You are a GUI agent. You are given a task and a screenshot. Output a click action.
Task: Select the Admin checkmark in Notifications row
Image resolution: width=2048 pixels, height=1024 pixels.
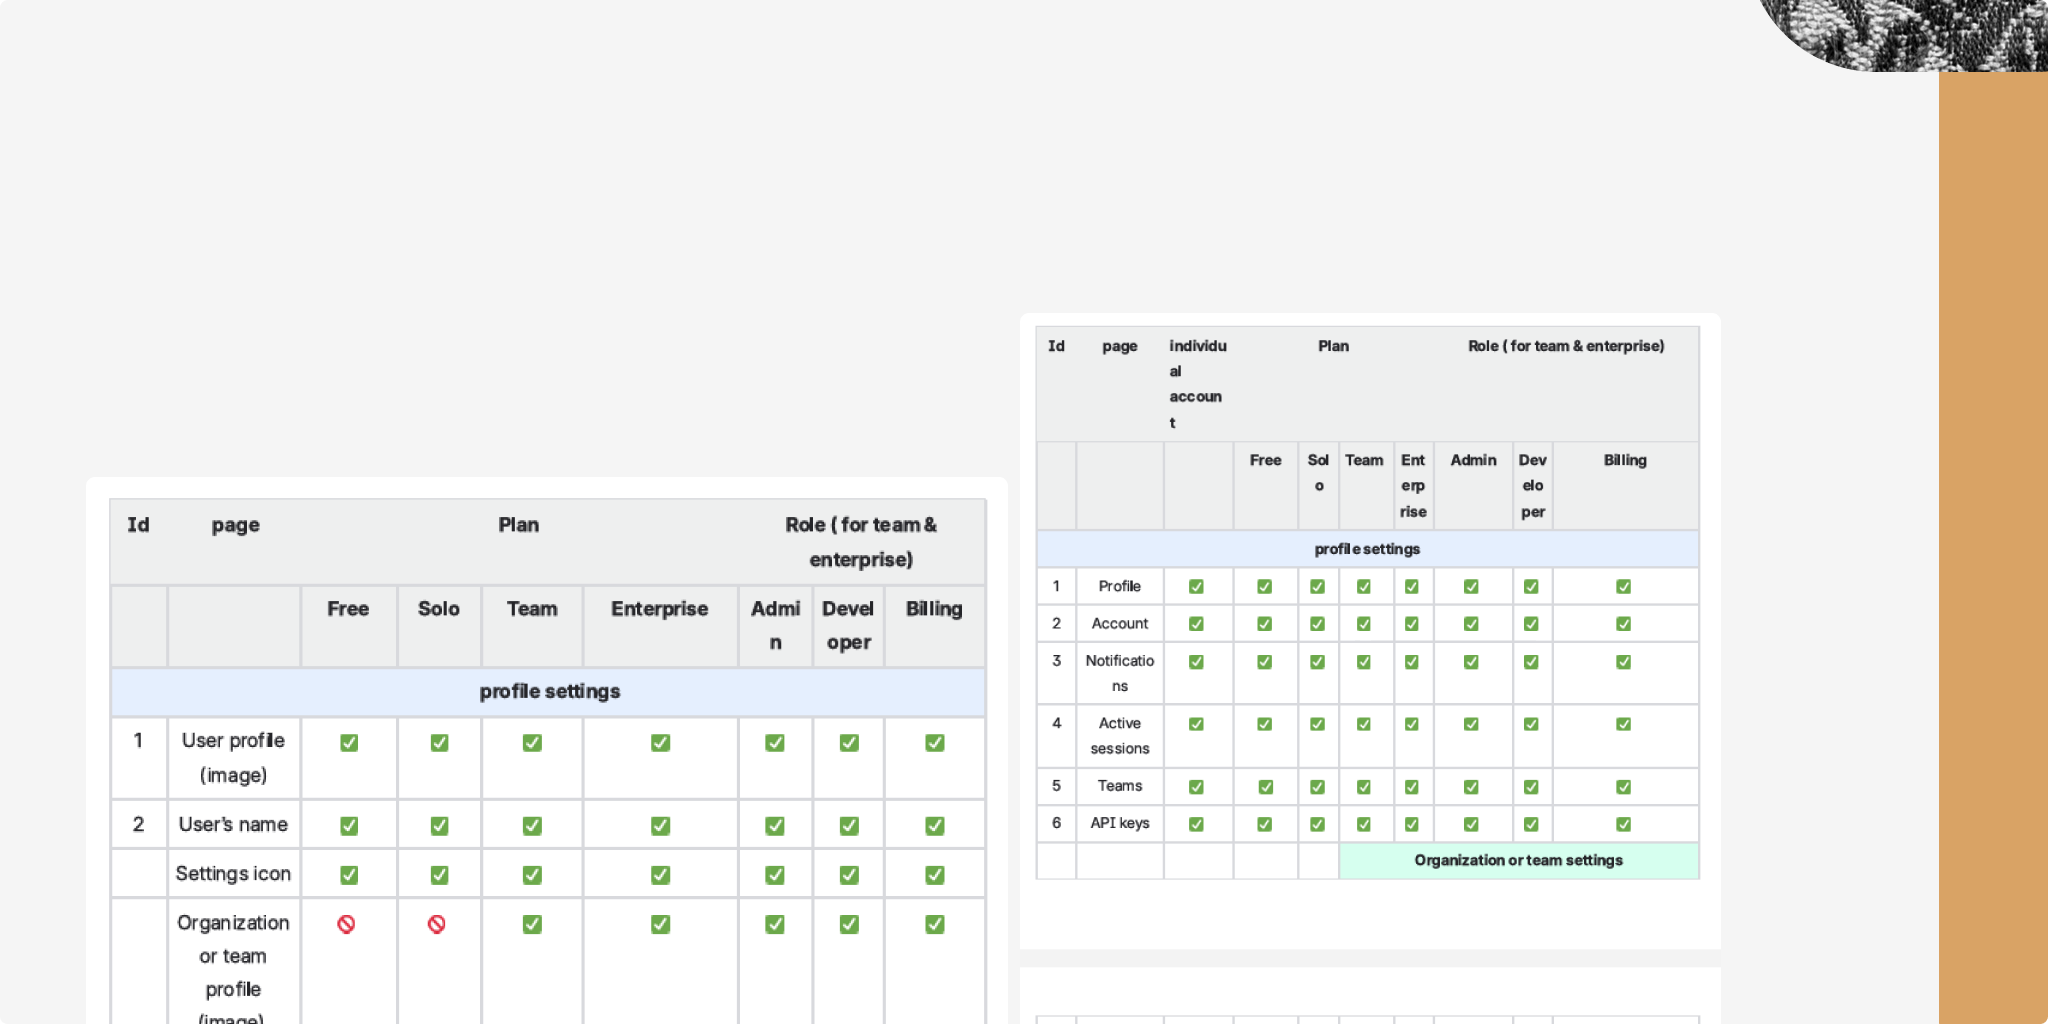tap(1471, 662)
